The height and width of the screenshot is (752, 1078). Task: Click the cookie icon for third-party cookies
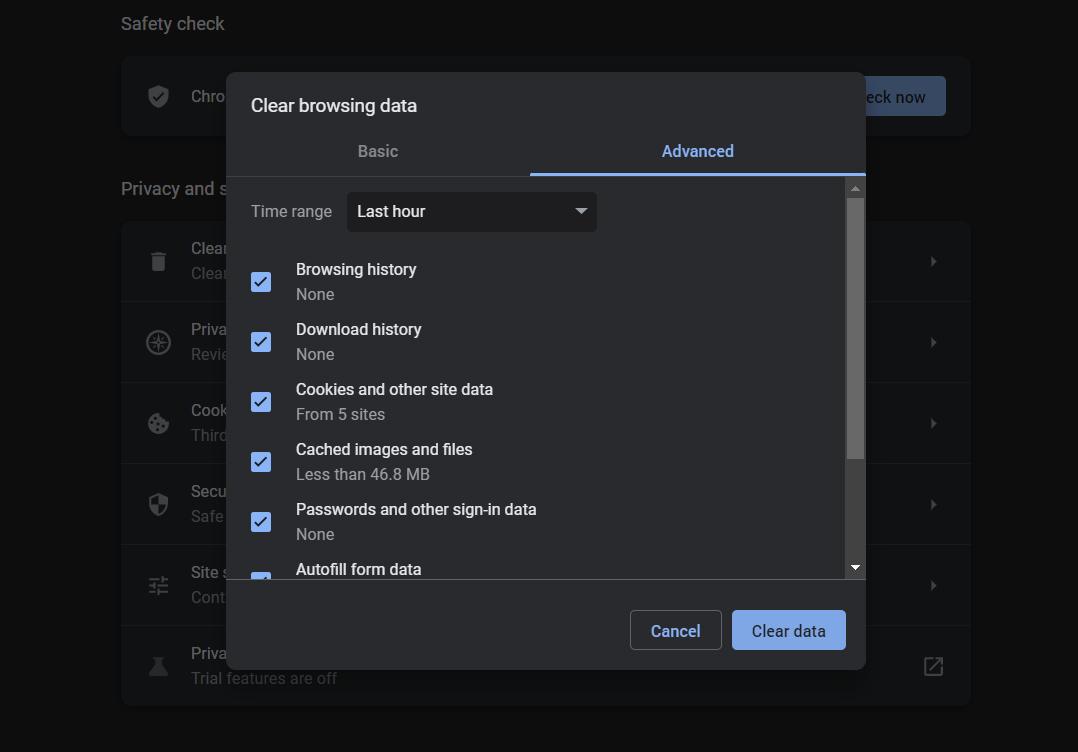(x=158, y=423)
